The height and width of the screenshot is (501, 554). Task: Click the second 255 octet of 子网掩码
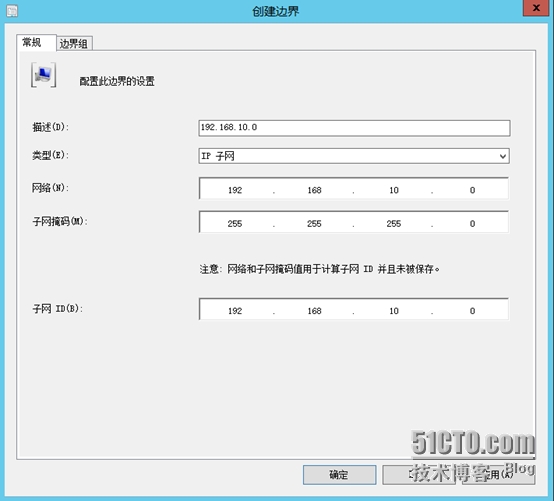pyautogui.click(x=314, y=224)
